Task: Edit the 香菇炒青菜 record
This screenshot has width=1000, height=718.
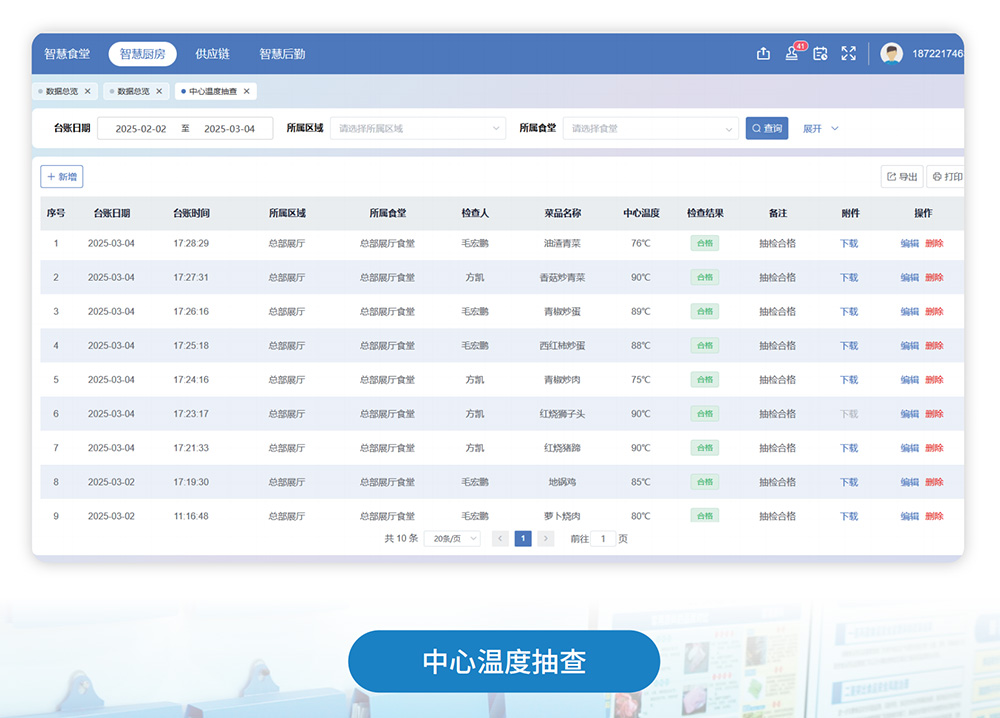Action: pos(911,277)
